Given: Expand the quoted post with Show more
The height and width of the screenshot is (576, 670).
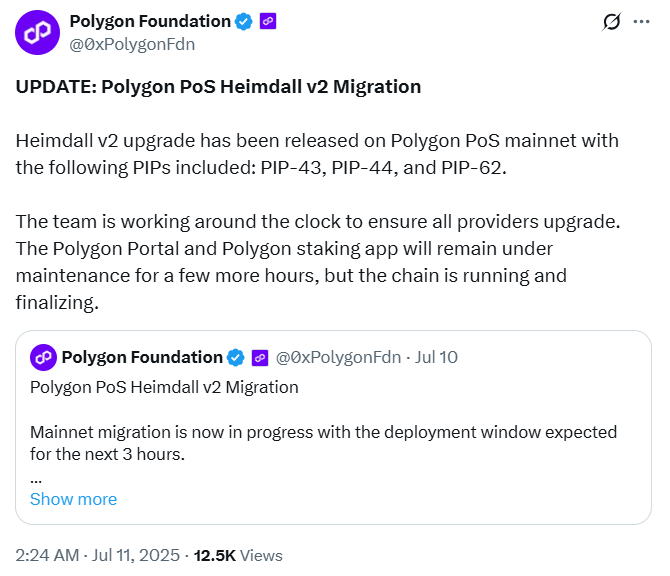Looking at the screenshot, I should pos(73,499).
